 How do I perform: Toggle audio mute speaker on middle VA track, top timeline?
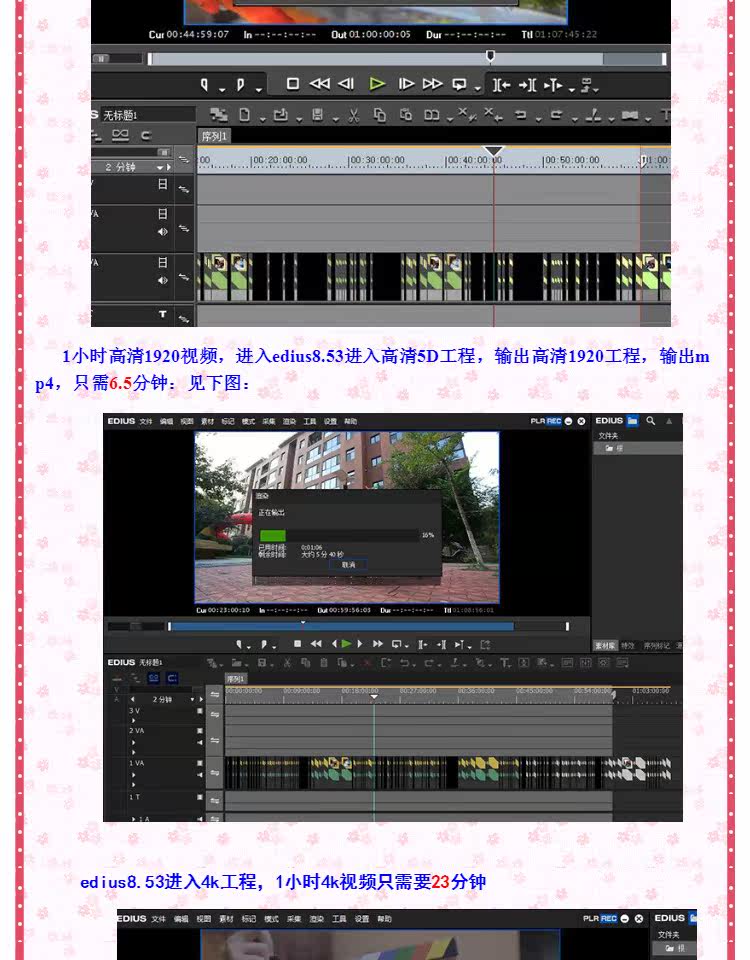pos(162,232)
